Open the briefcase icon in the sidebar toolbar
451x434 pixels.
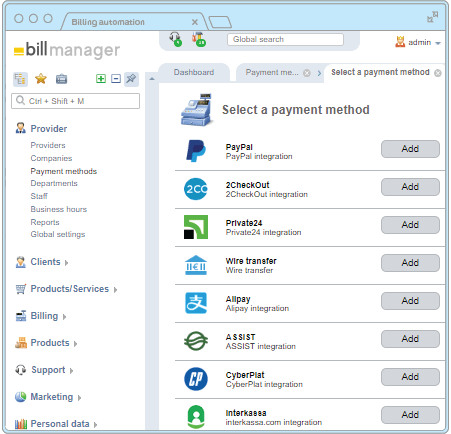coord(61,79)
